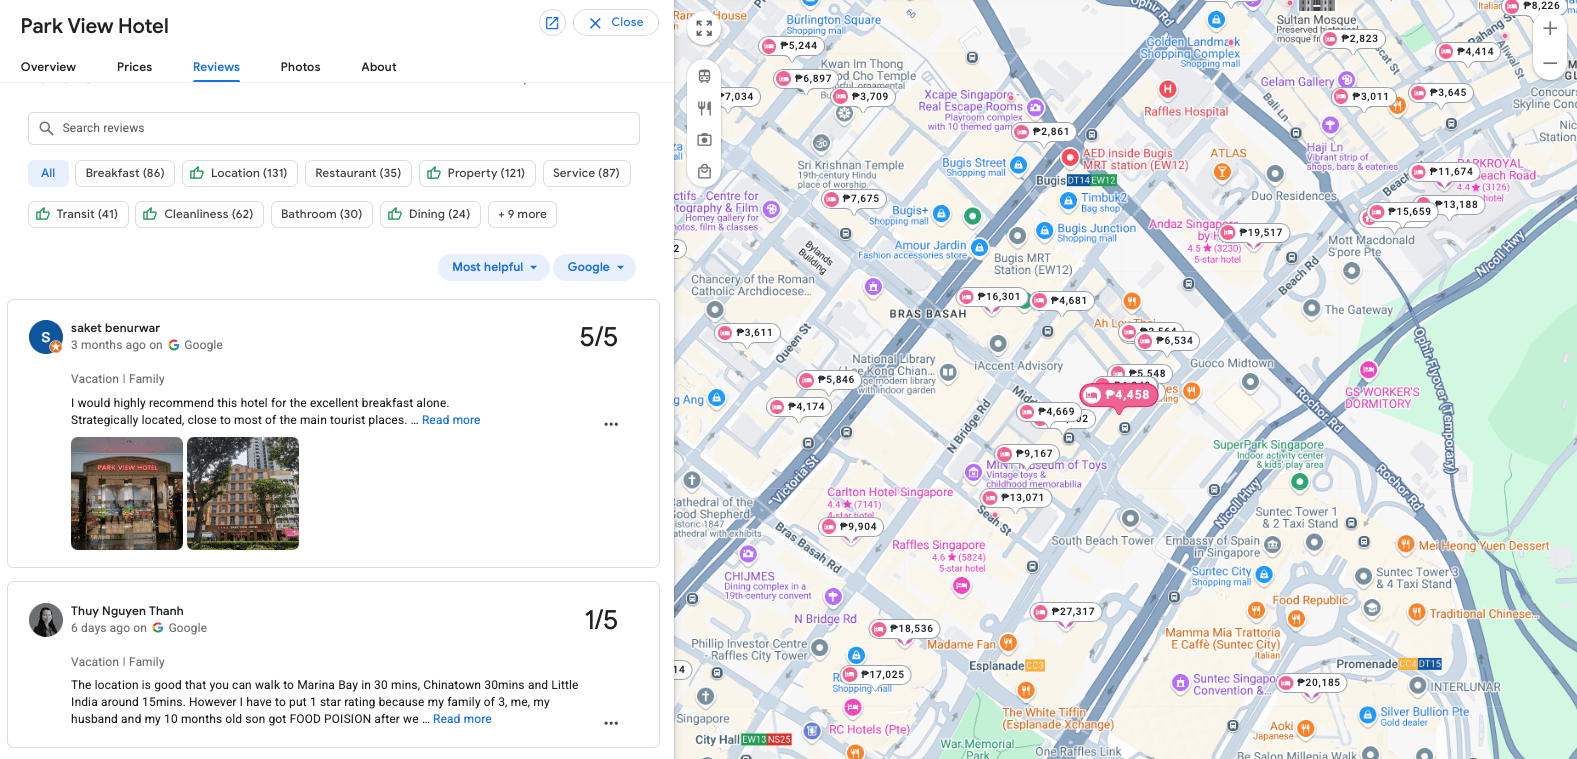
Task: Read more of saket benurwar's review
Action: click(451, 420)
